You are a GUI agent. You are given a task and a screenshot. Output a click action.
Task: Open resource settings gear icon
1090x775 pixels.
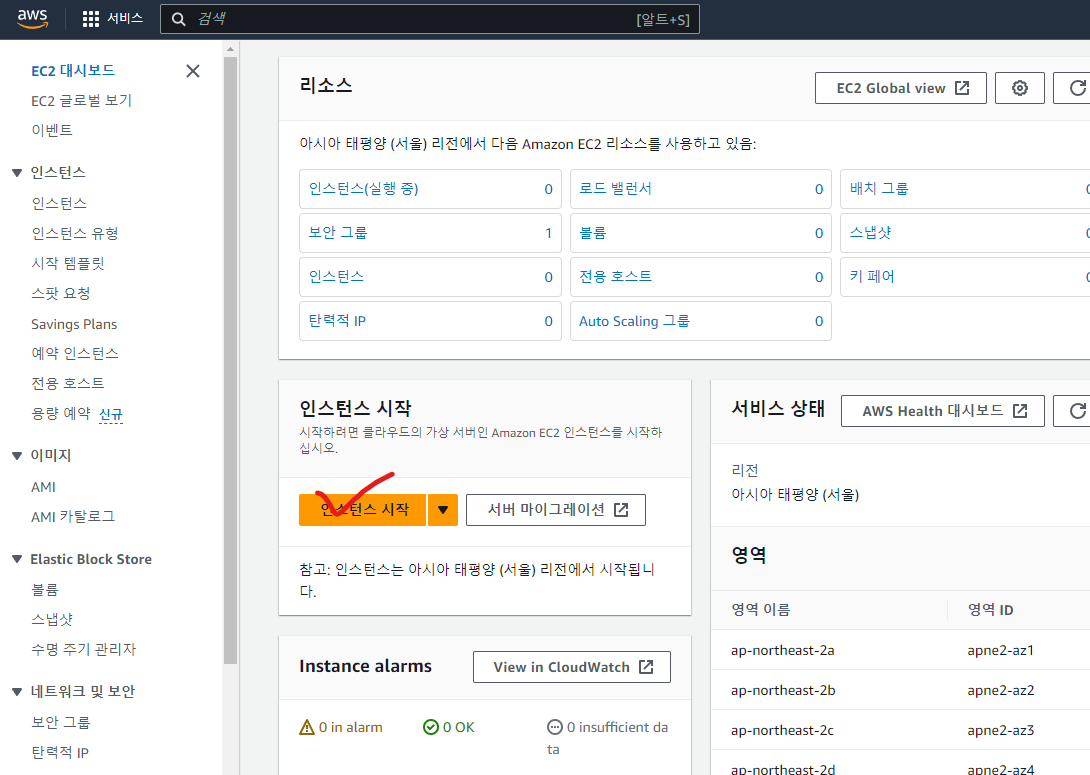[1019, 88]
